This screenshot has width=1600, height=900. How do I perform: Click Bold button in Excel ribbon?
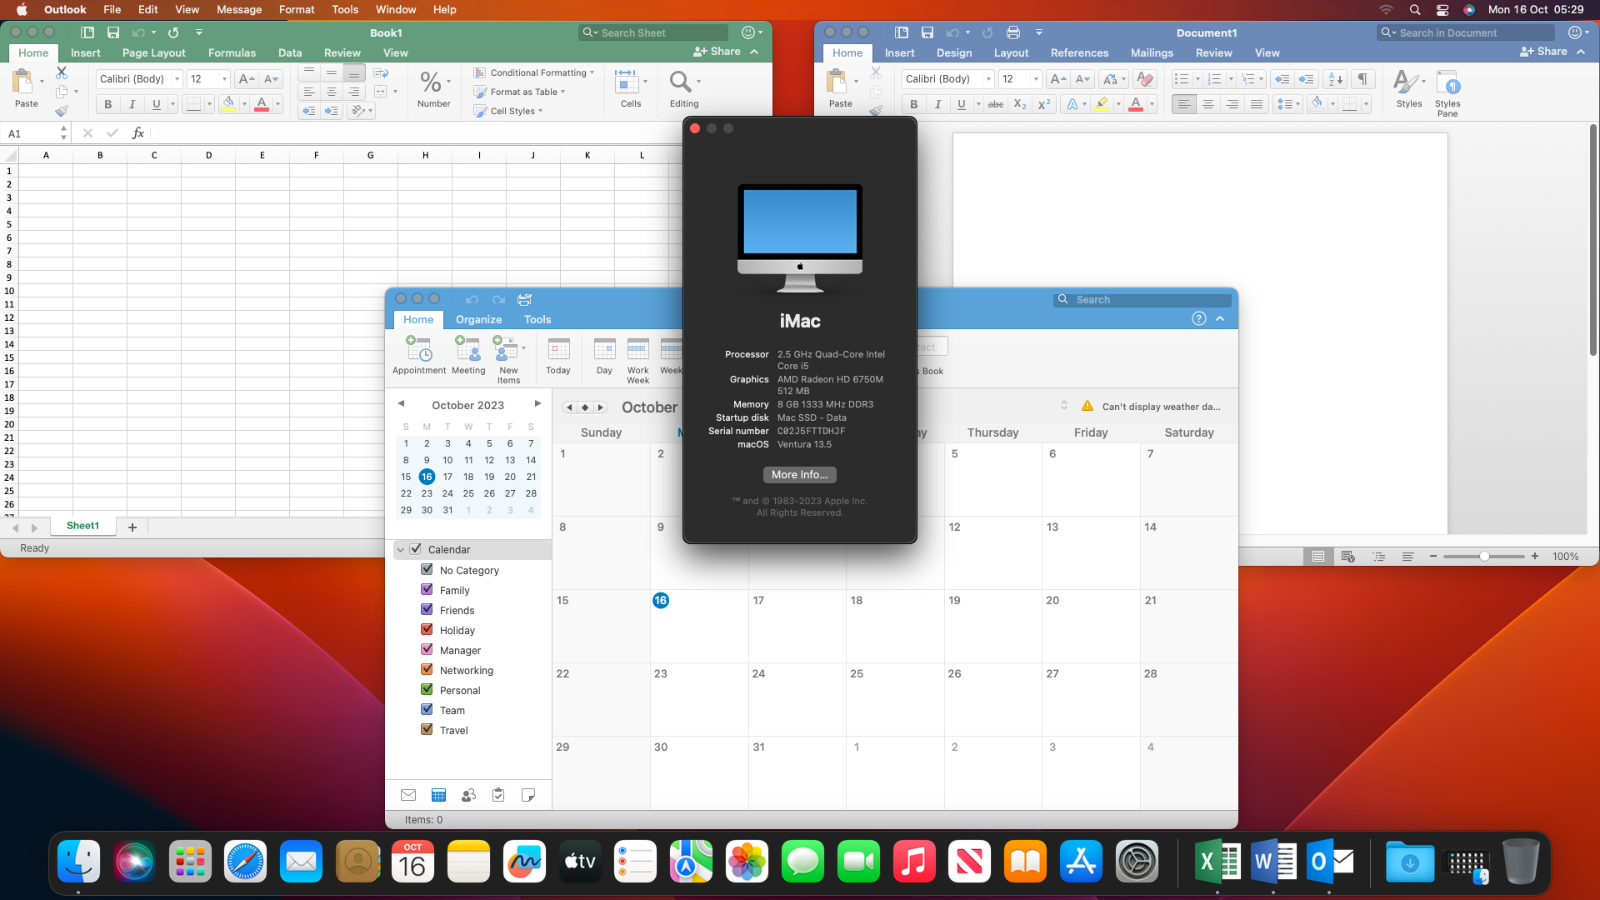108,104
